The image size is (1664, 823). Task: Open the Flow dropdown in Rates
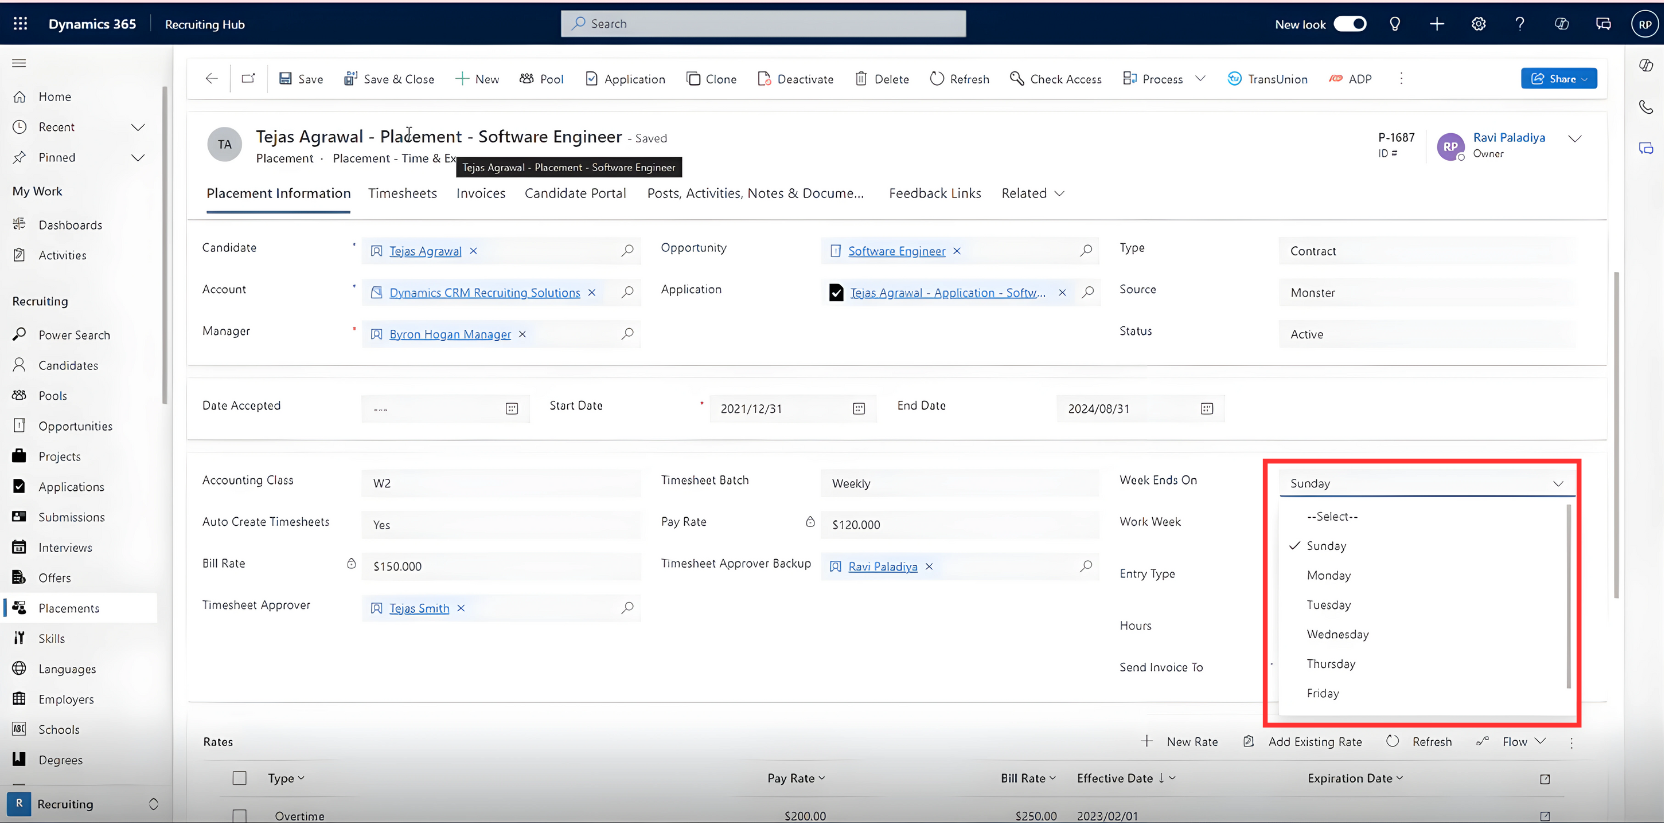pyautogui.click(x=1525, y=742)
